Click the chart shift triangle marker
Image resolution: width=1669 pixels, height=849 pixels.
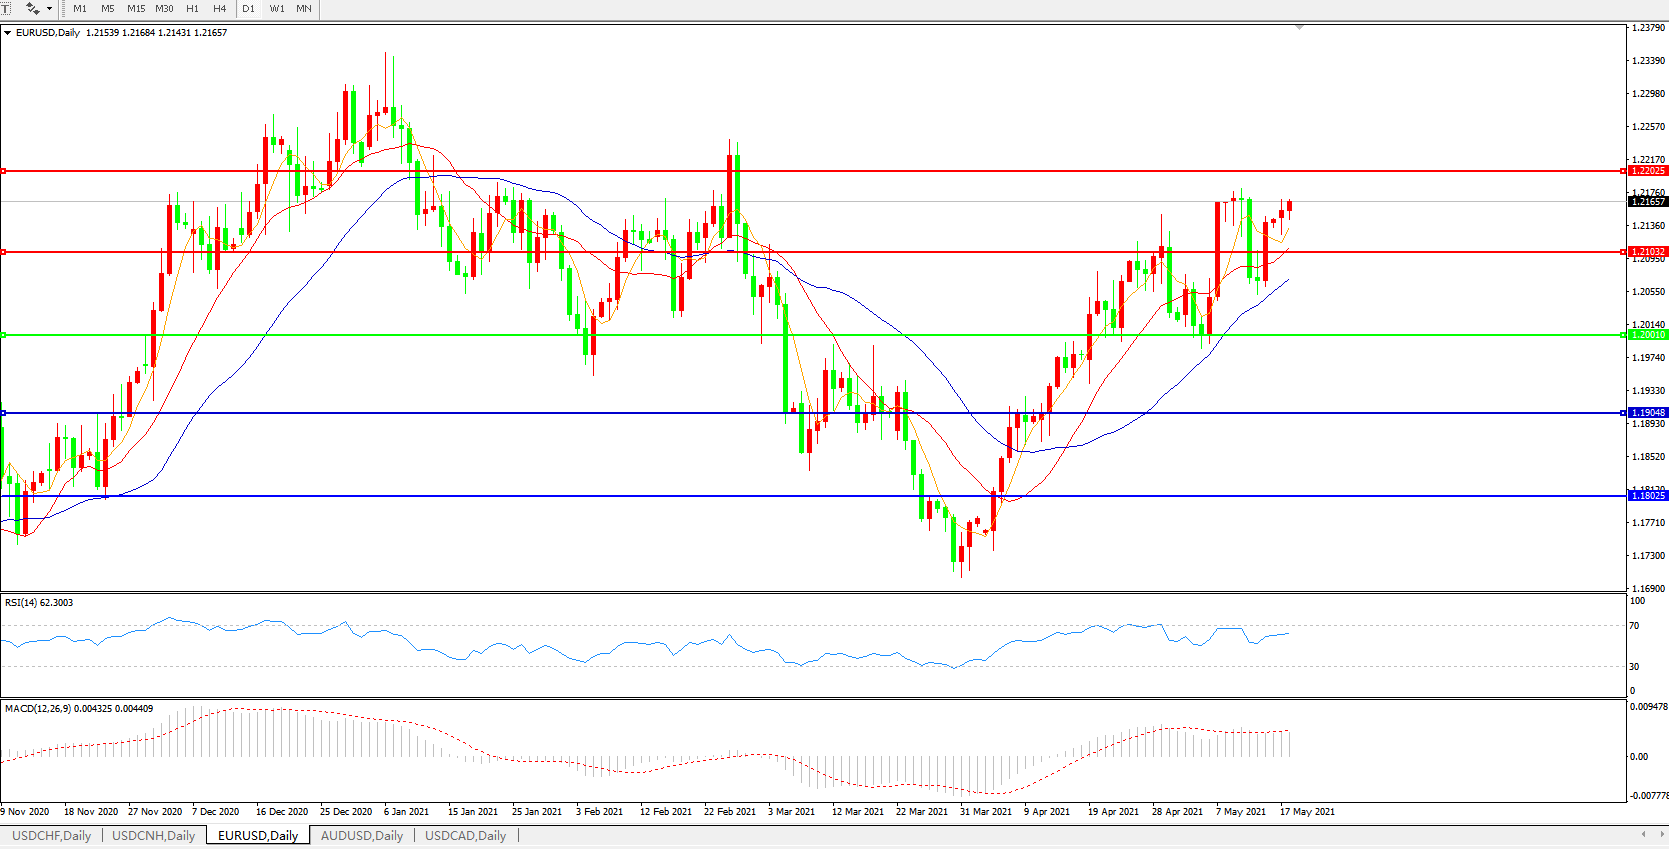[x=1299, y=28]
